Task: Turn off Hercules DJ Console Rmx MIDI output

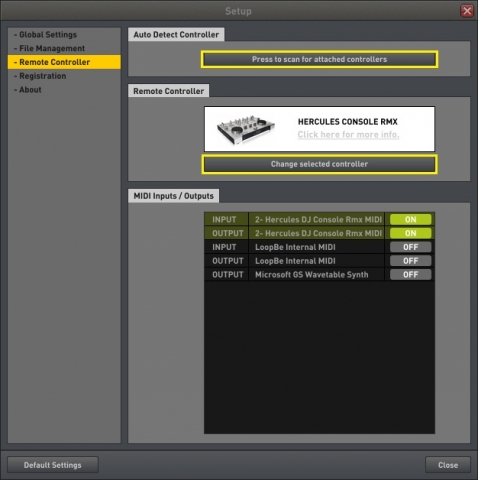Action: click(x=410, y=233)
